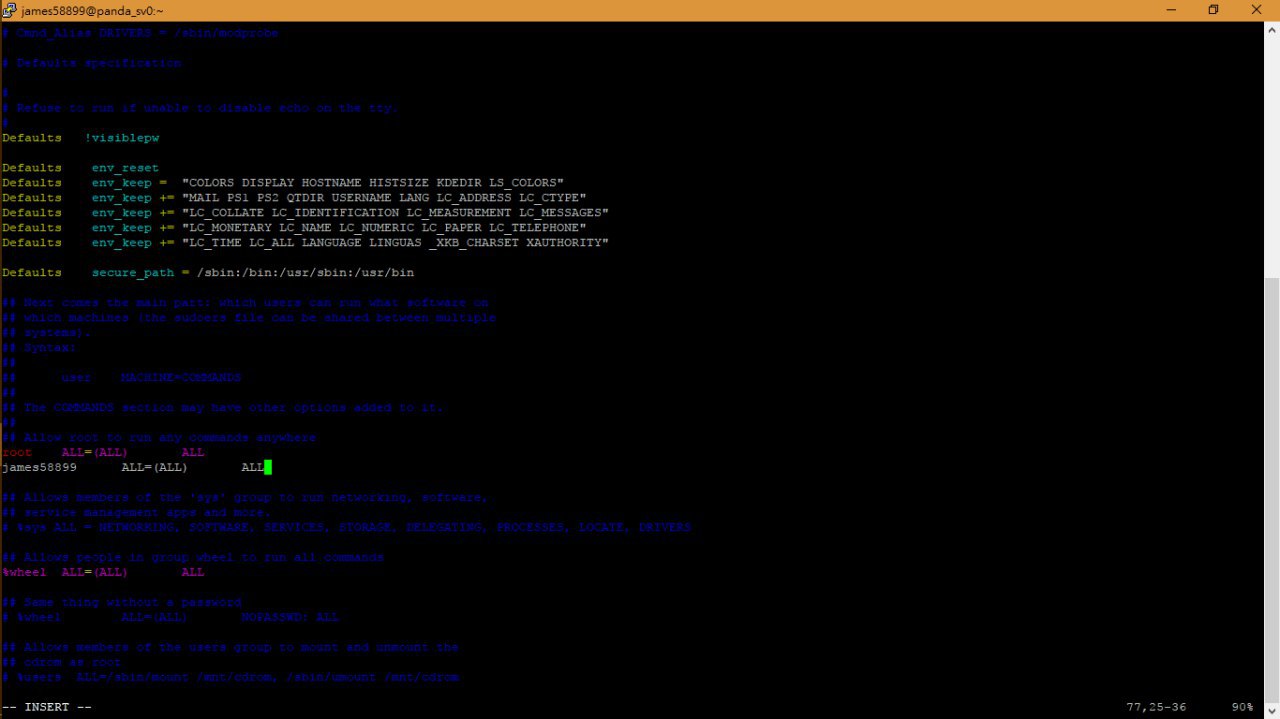Open the PuTTY system menu icon
Image resolution: width=1280 pixels, height=719 pixels.
pyautogui.click(x=9, y=10)
